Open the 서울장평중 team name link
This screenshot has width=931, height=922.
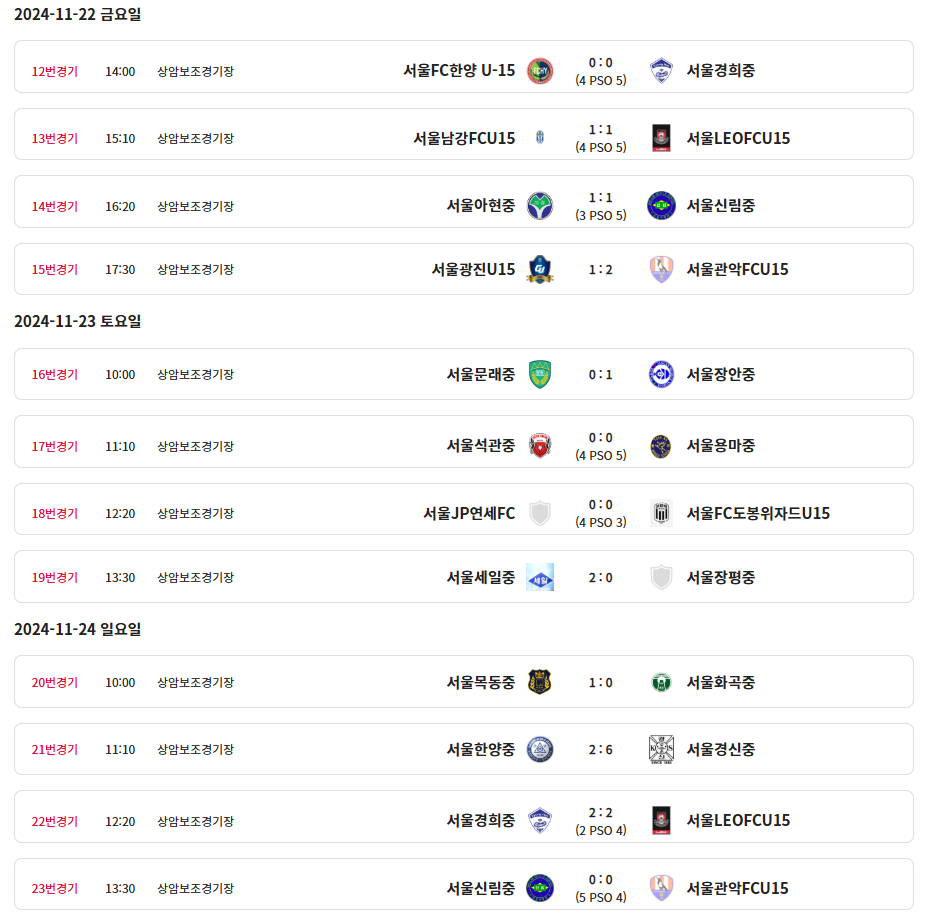720,577
